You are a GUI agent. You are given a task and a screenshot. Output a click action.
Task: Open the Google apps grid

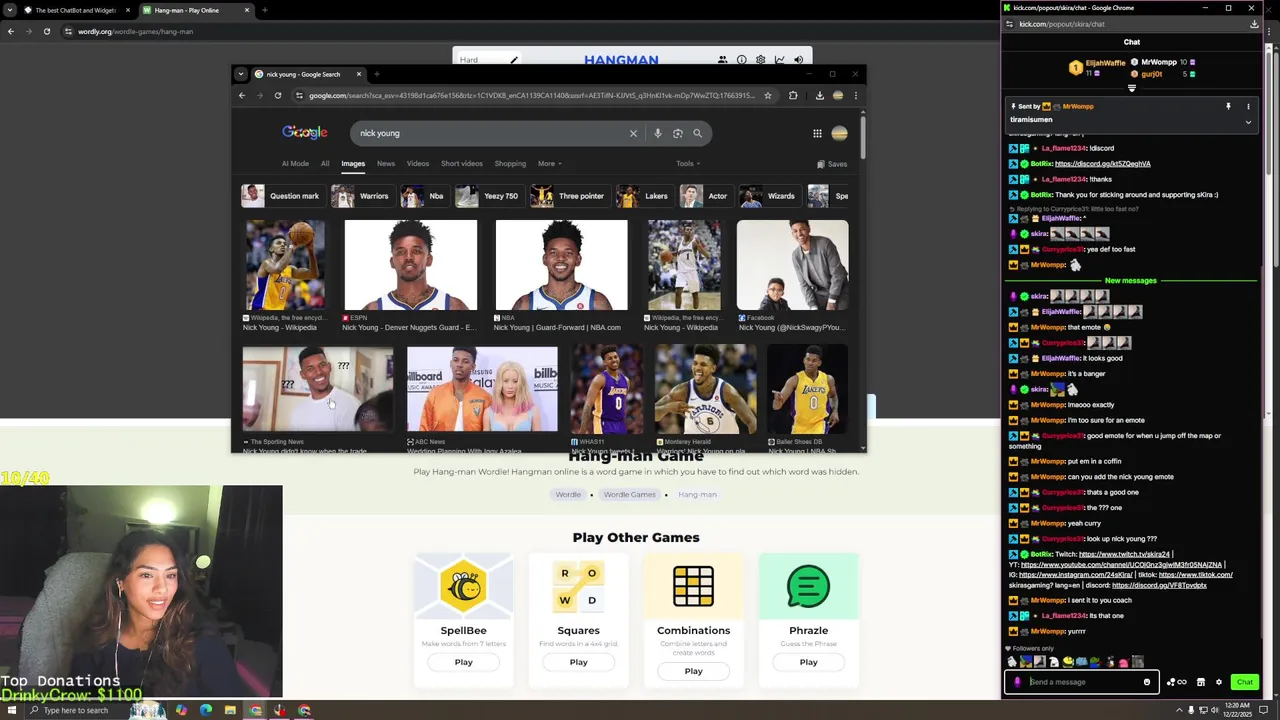pyautogui.click(x=817, y=133)
